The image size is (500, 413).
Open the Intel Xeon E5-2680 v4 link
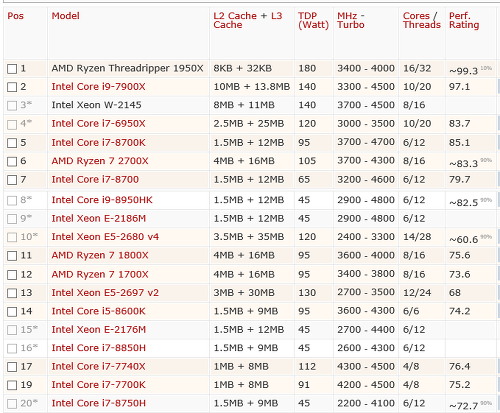105,237
